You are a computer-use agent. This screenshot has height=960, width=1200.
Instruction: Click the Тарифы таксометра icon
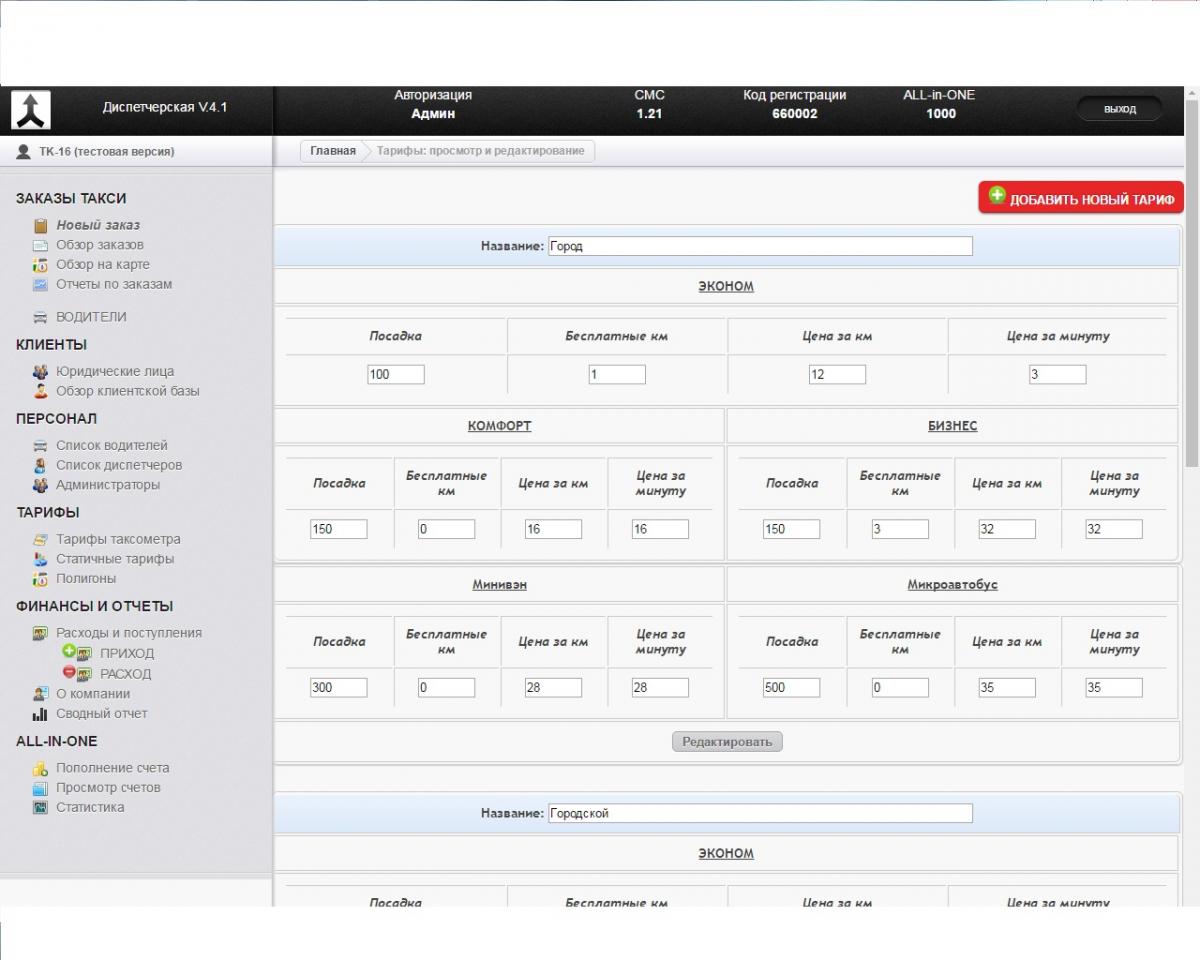tap(40, 539)
